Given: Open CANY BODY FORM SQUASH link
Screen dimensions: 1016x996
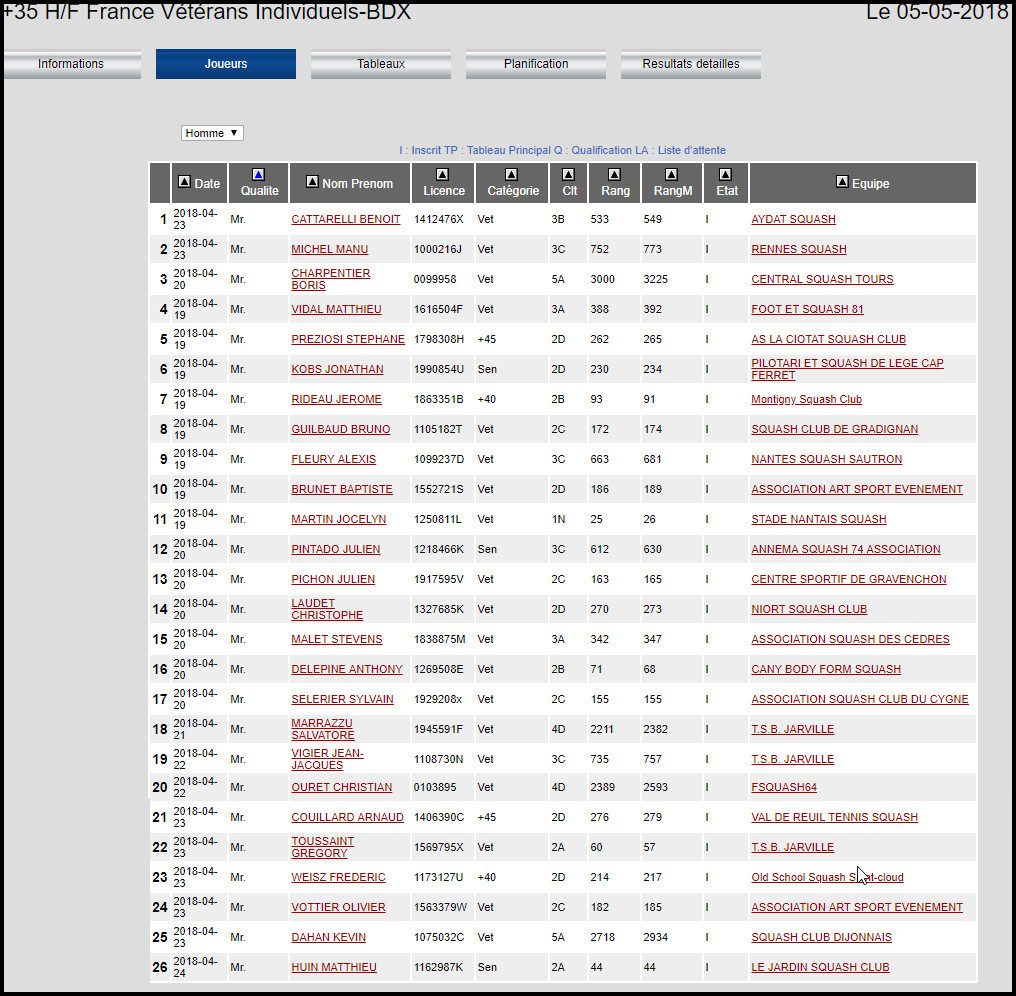Looking at the screenshot, I should 826,669.
